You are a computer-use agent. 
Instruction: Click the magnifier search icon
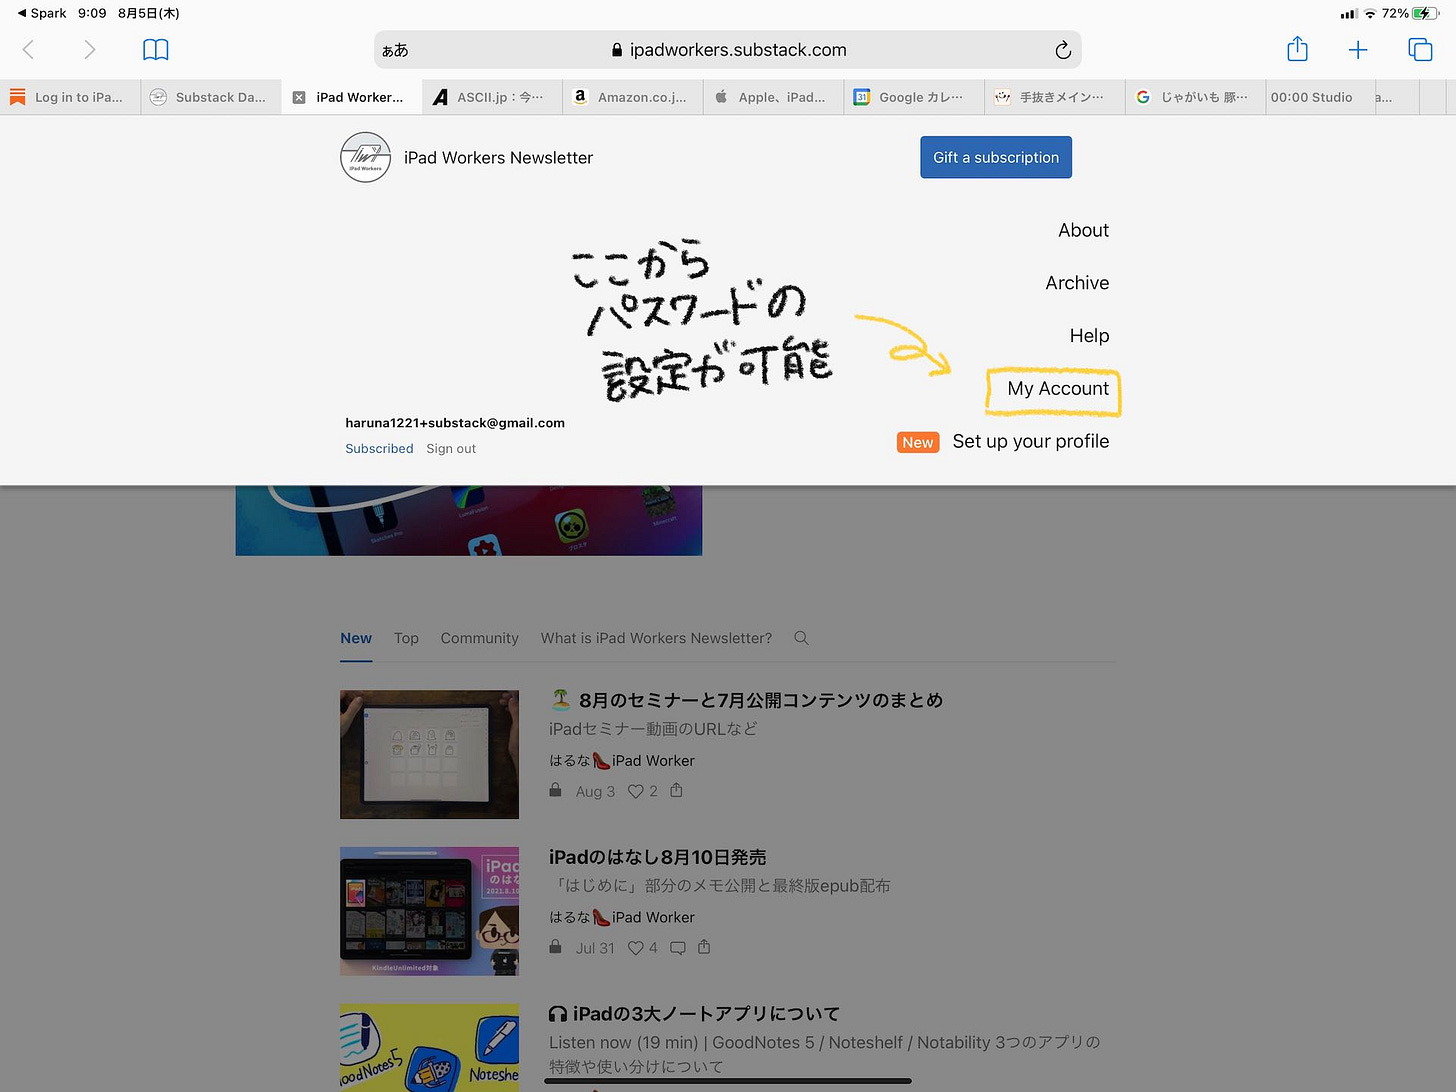coord(801,638)
